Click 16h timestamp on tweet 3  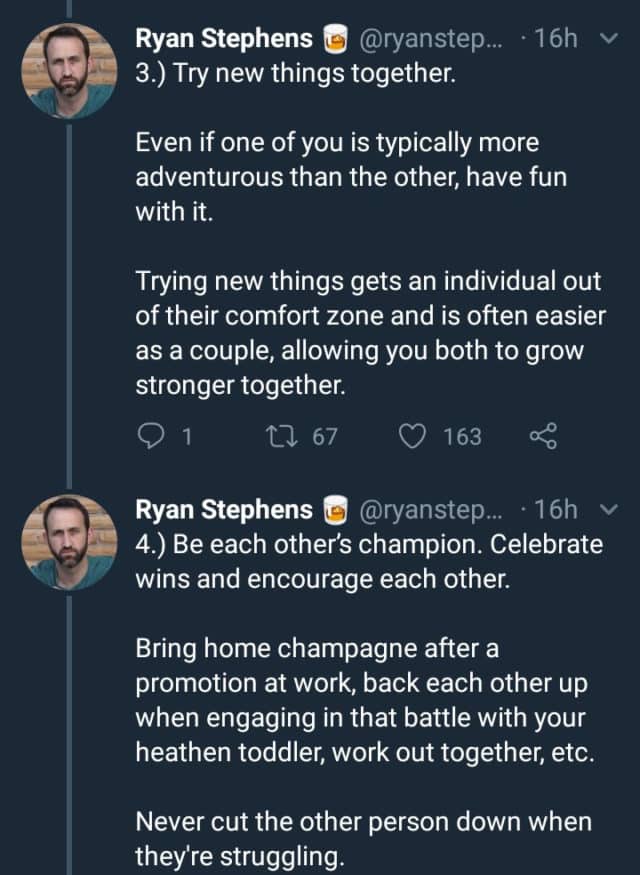click(556, 39)
